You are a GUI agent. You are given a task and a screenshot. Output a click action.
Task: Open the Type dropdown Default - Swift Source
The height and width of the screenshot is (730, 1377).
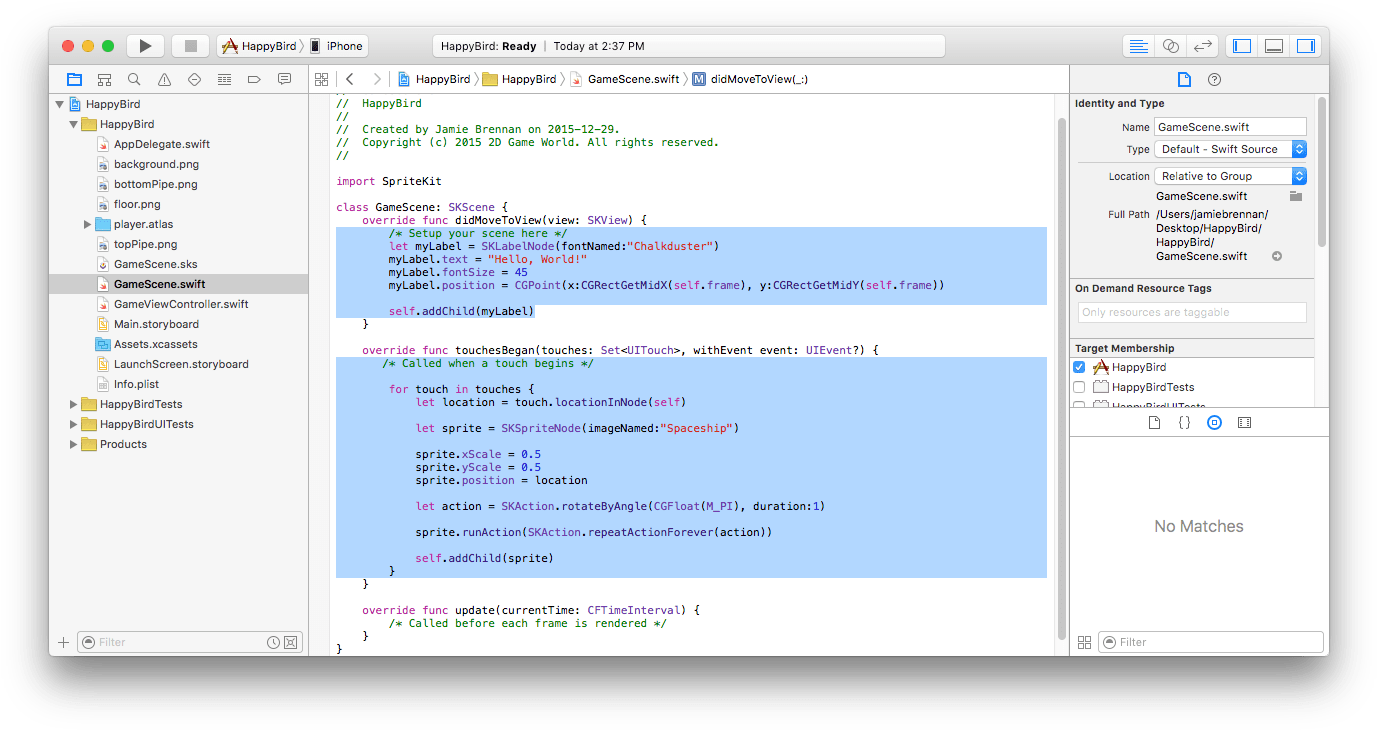[x=1230, y=149]
